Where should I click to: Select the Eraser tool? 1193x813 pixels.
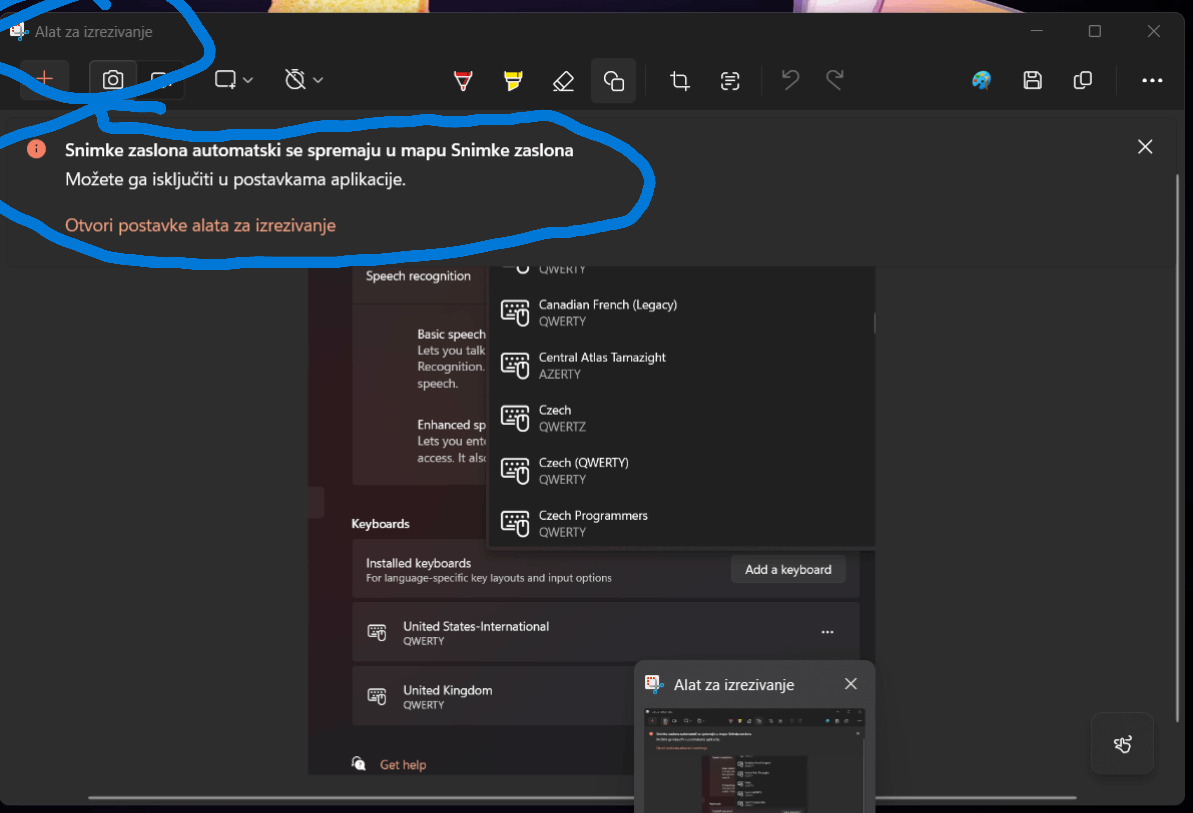coord(563,80)
